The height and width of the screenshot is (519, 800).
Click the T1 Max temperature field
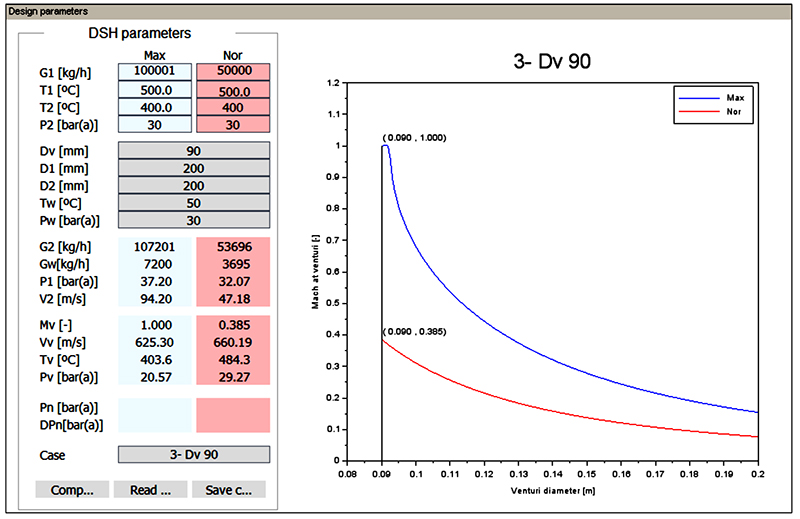click(x=155, y=89)
